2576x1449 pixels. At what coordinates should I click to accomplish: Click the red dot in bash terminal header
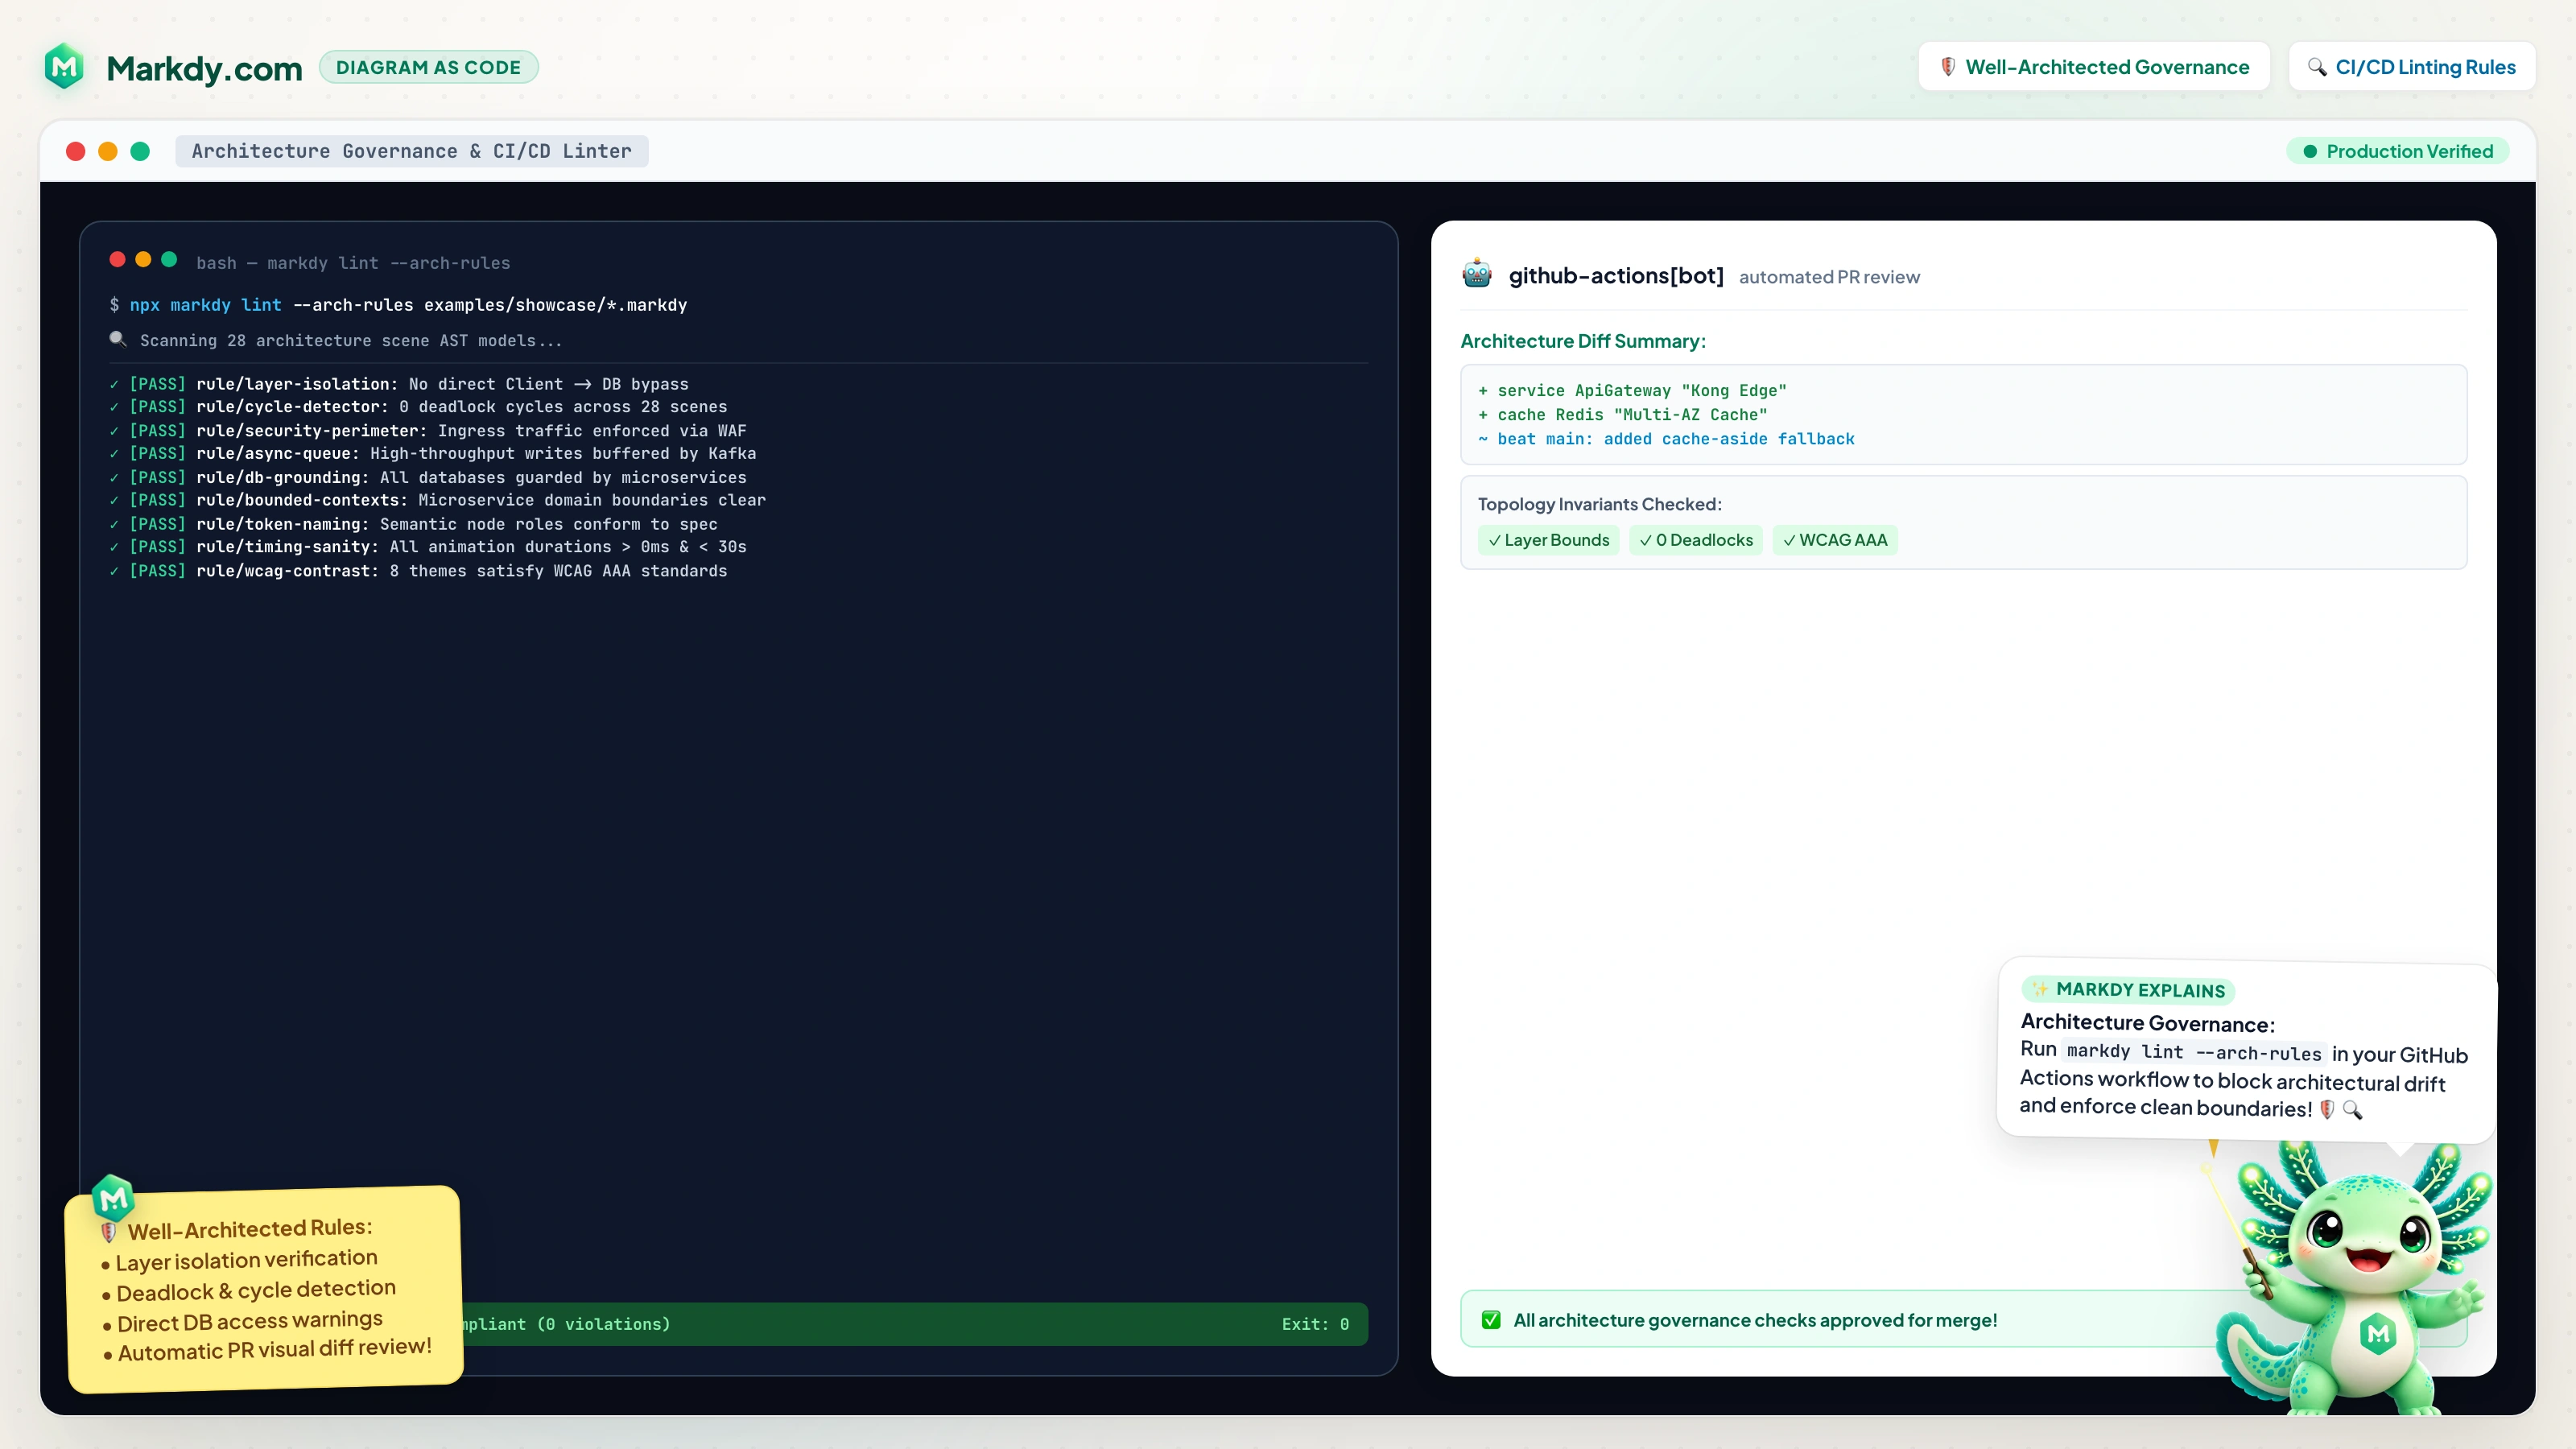(x=117, y=260)
